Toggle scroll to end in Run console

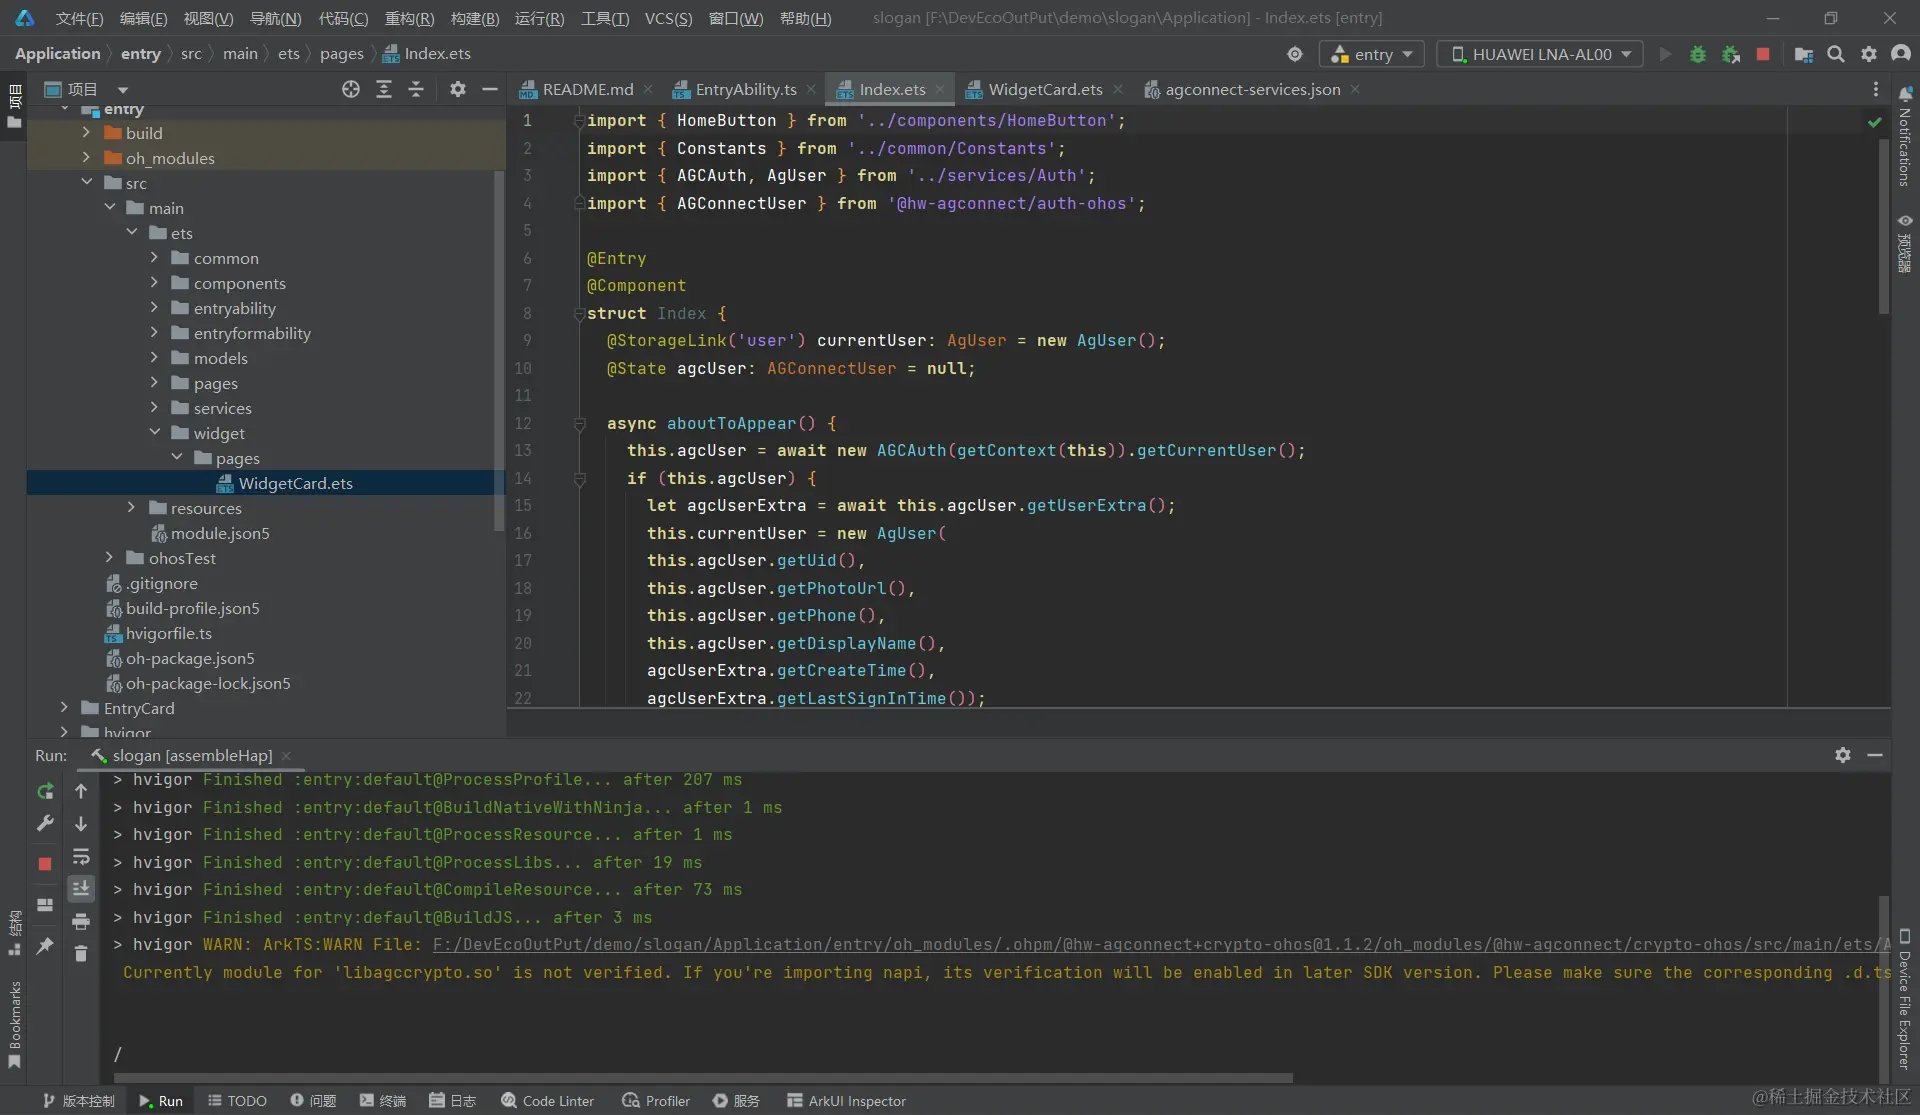point(81,888)
